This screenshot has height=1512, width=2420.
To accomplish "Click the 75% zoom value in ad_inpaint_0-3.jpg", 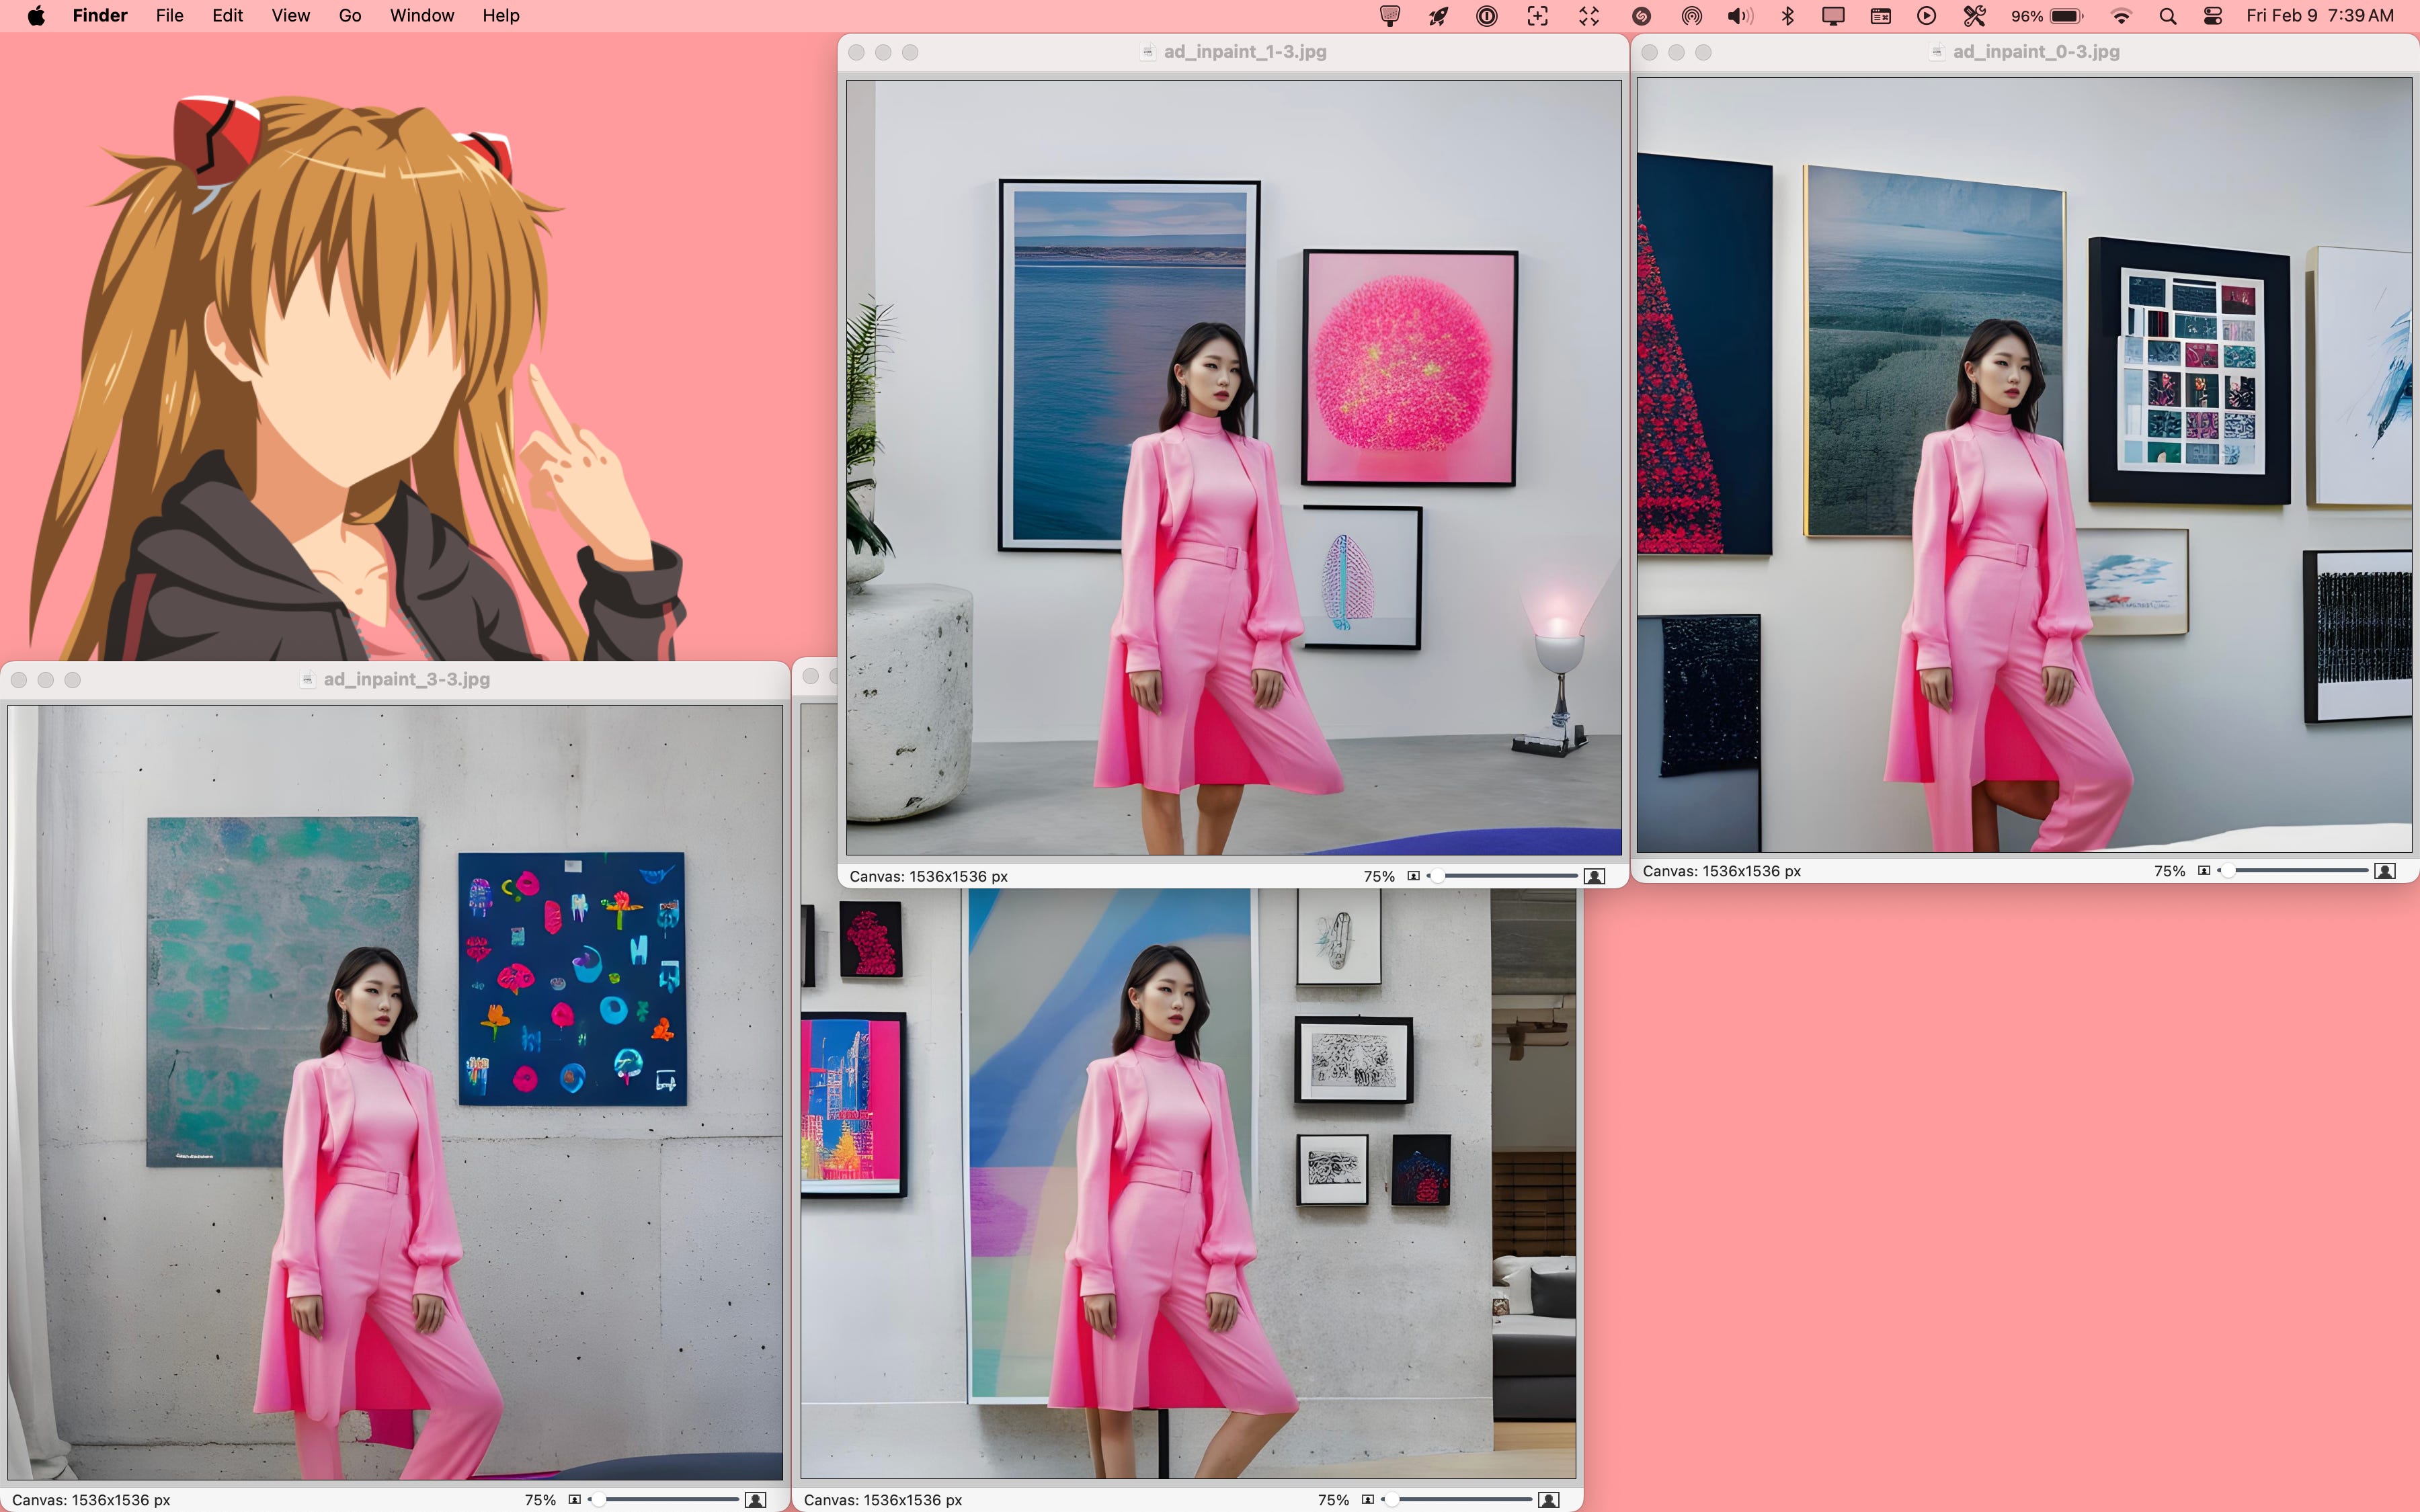I will coord(2169,871).
